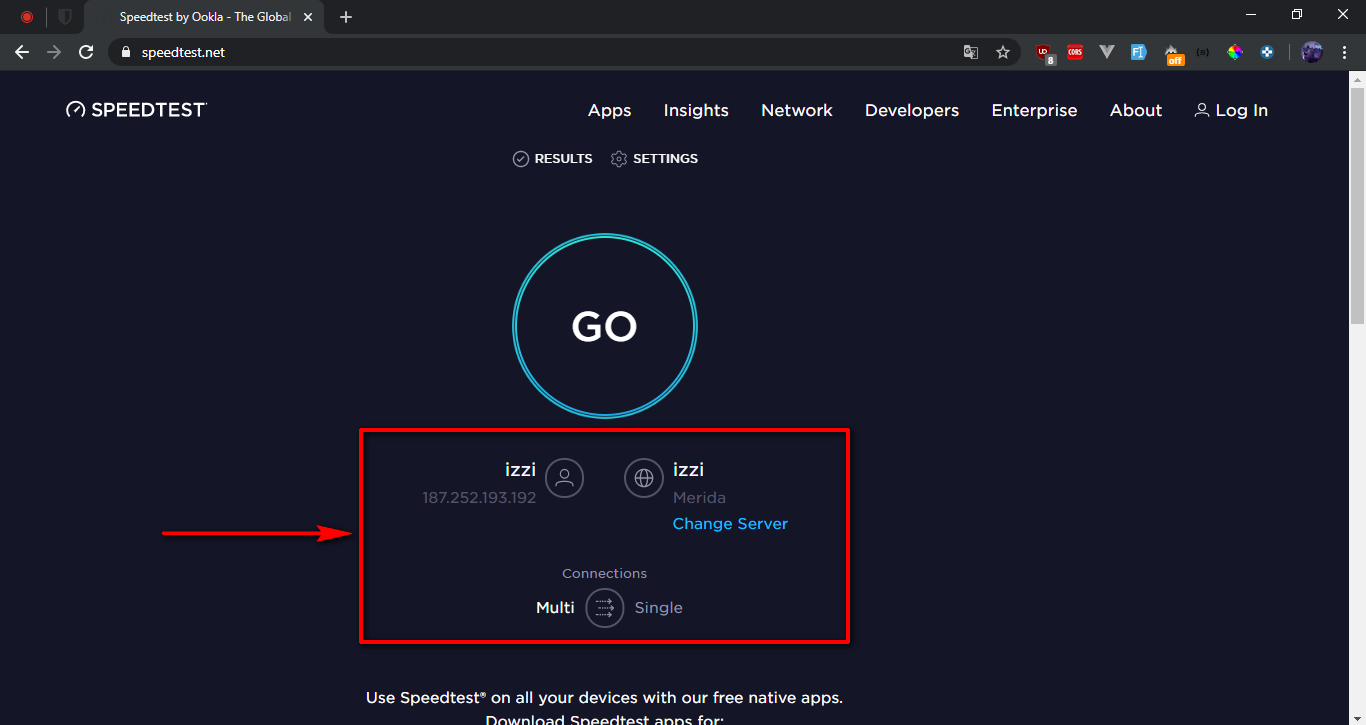Image resolution: width=1366 pixels, height=725 pixels.
Task: Open the Network menu item
Action: 796,111
